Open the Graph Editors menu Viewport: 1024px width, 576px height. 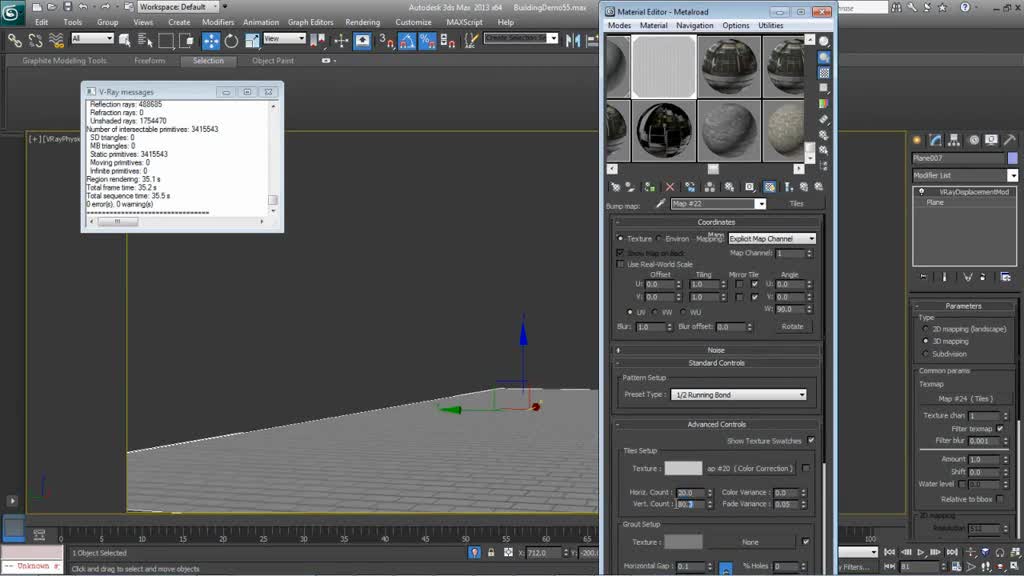(x=310, y=22)
